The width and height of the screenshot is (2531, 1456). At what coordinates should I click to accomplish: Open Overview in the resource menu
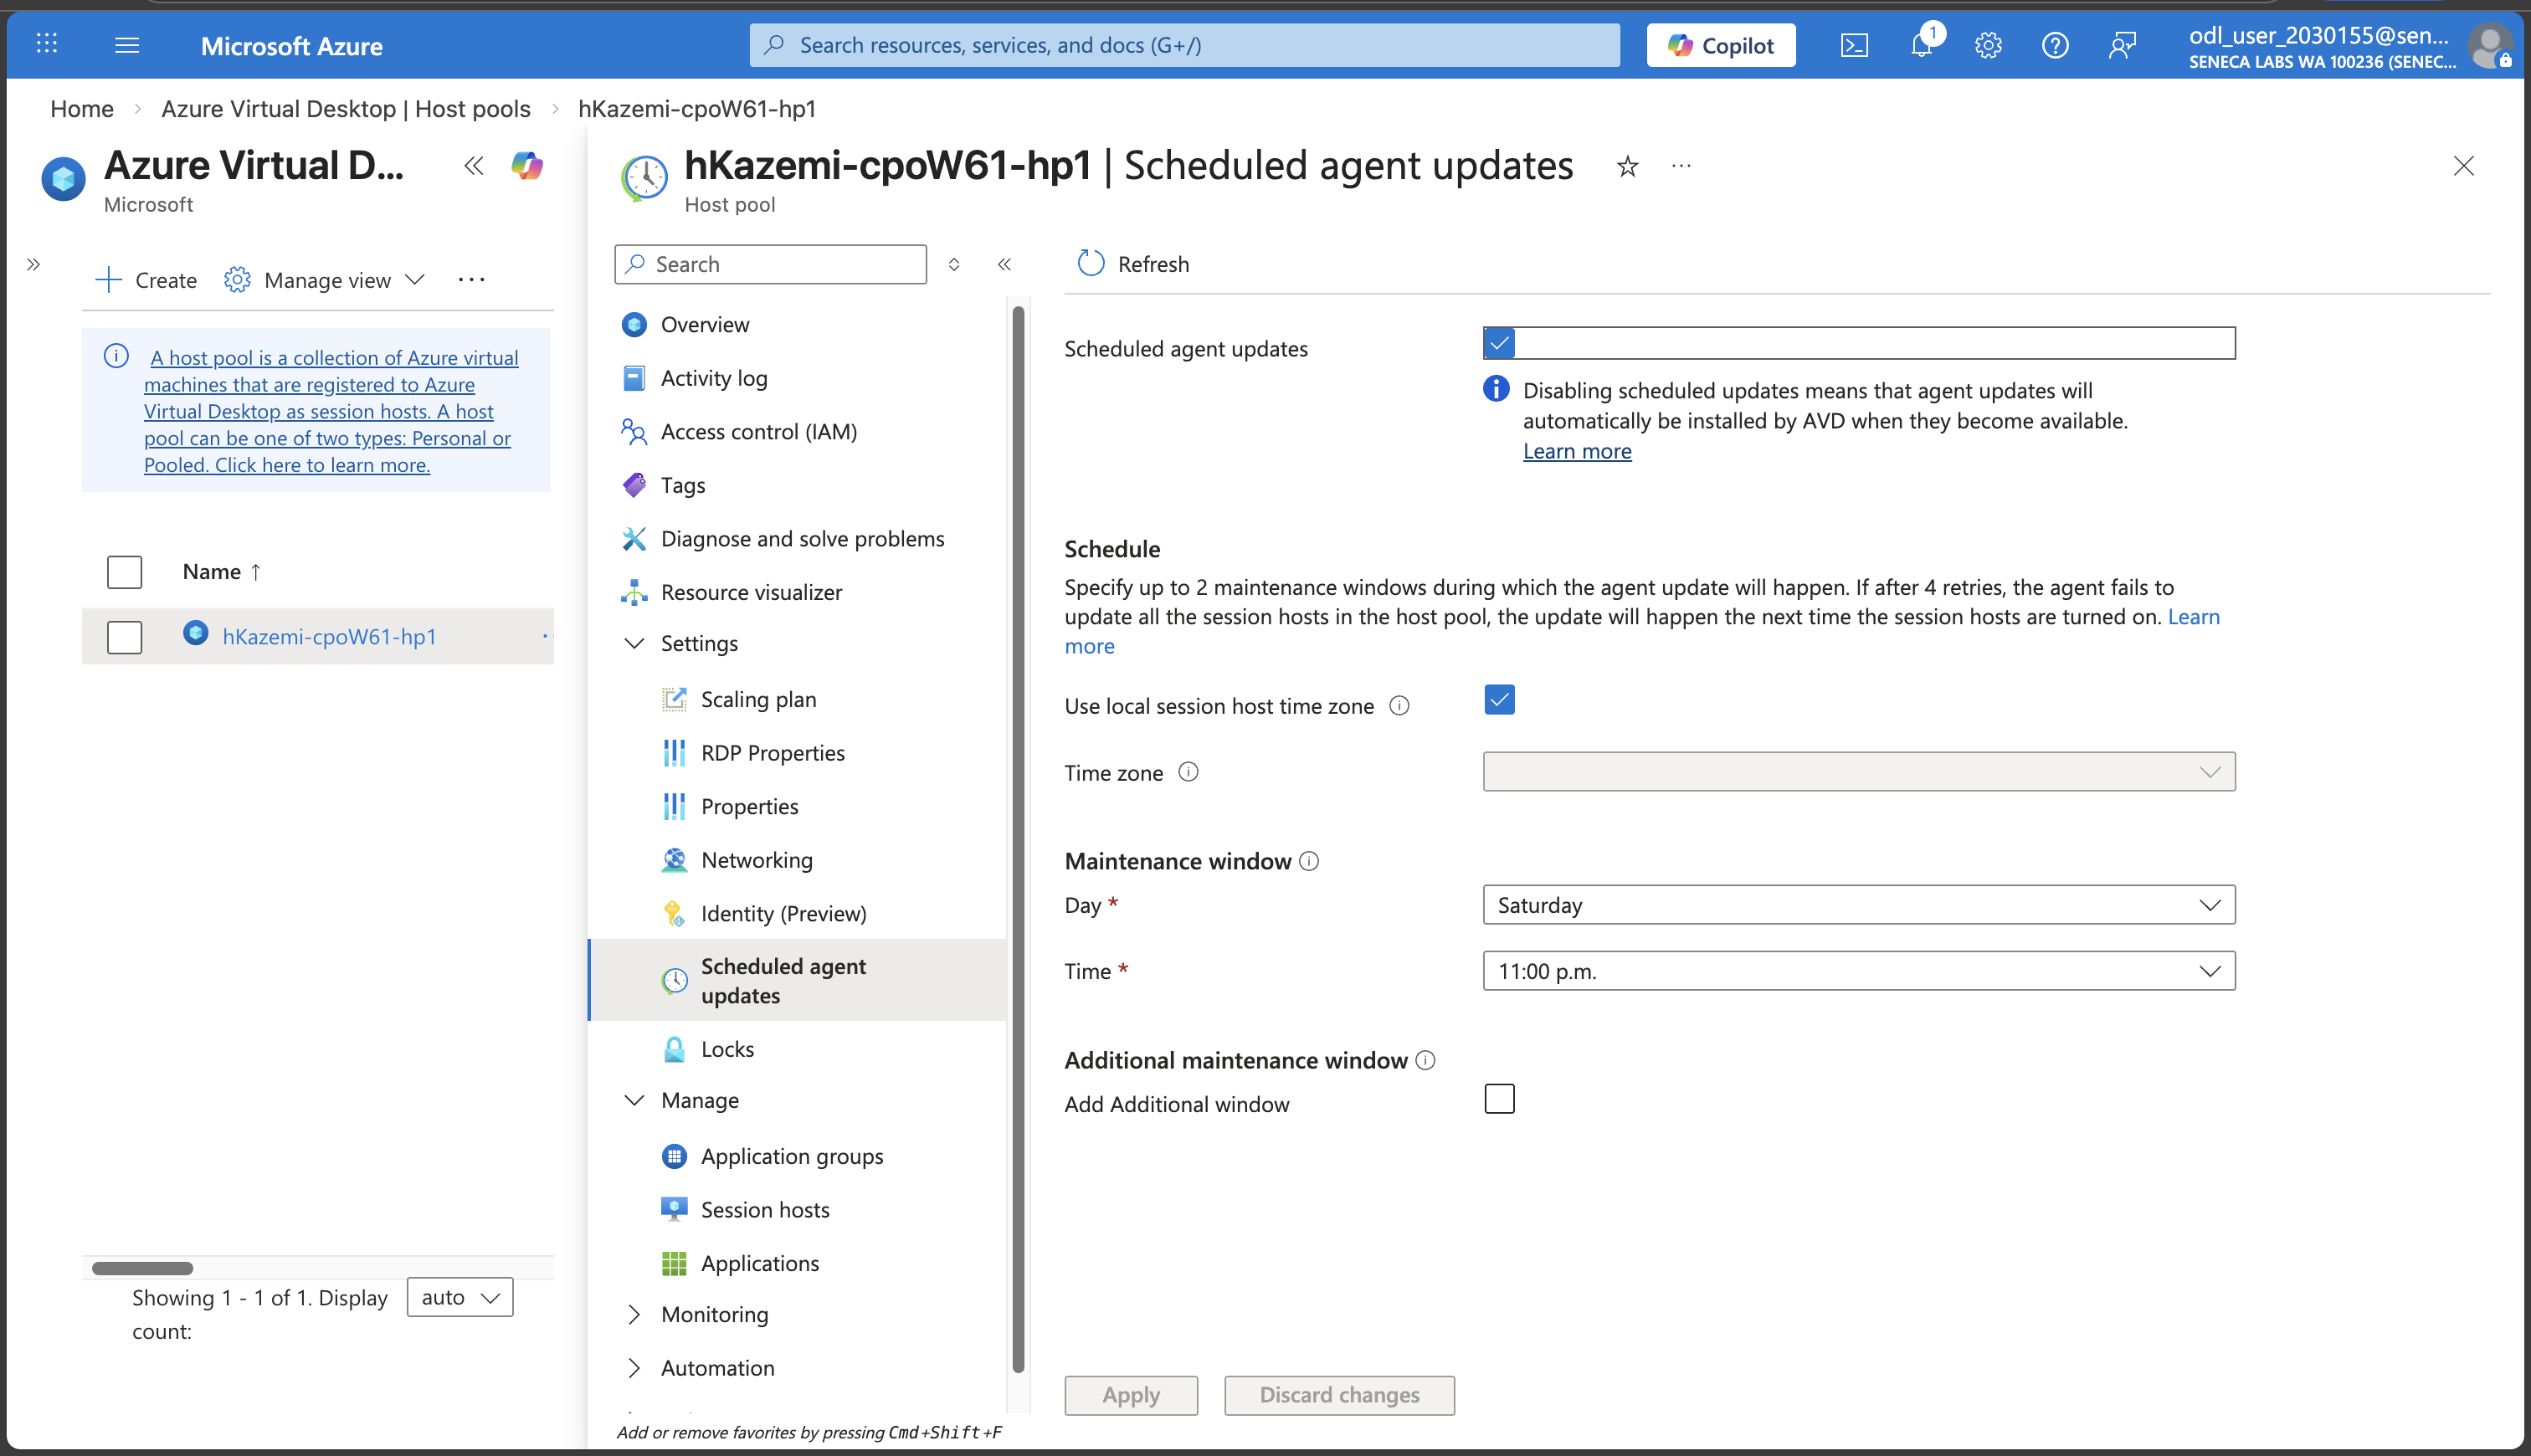pyautogui.click(x=705, y=324)
